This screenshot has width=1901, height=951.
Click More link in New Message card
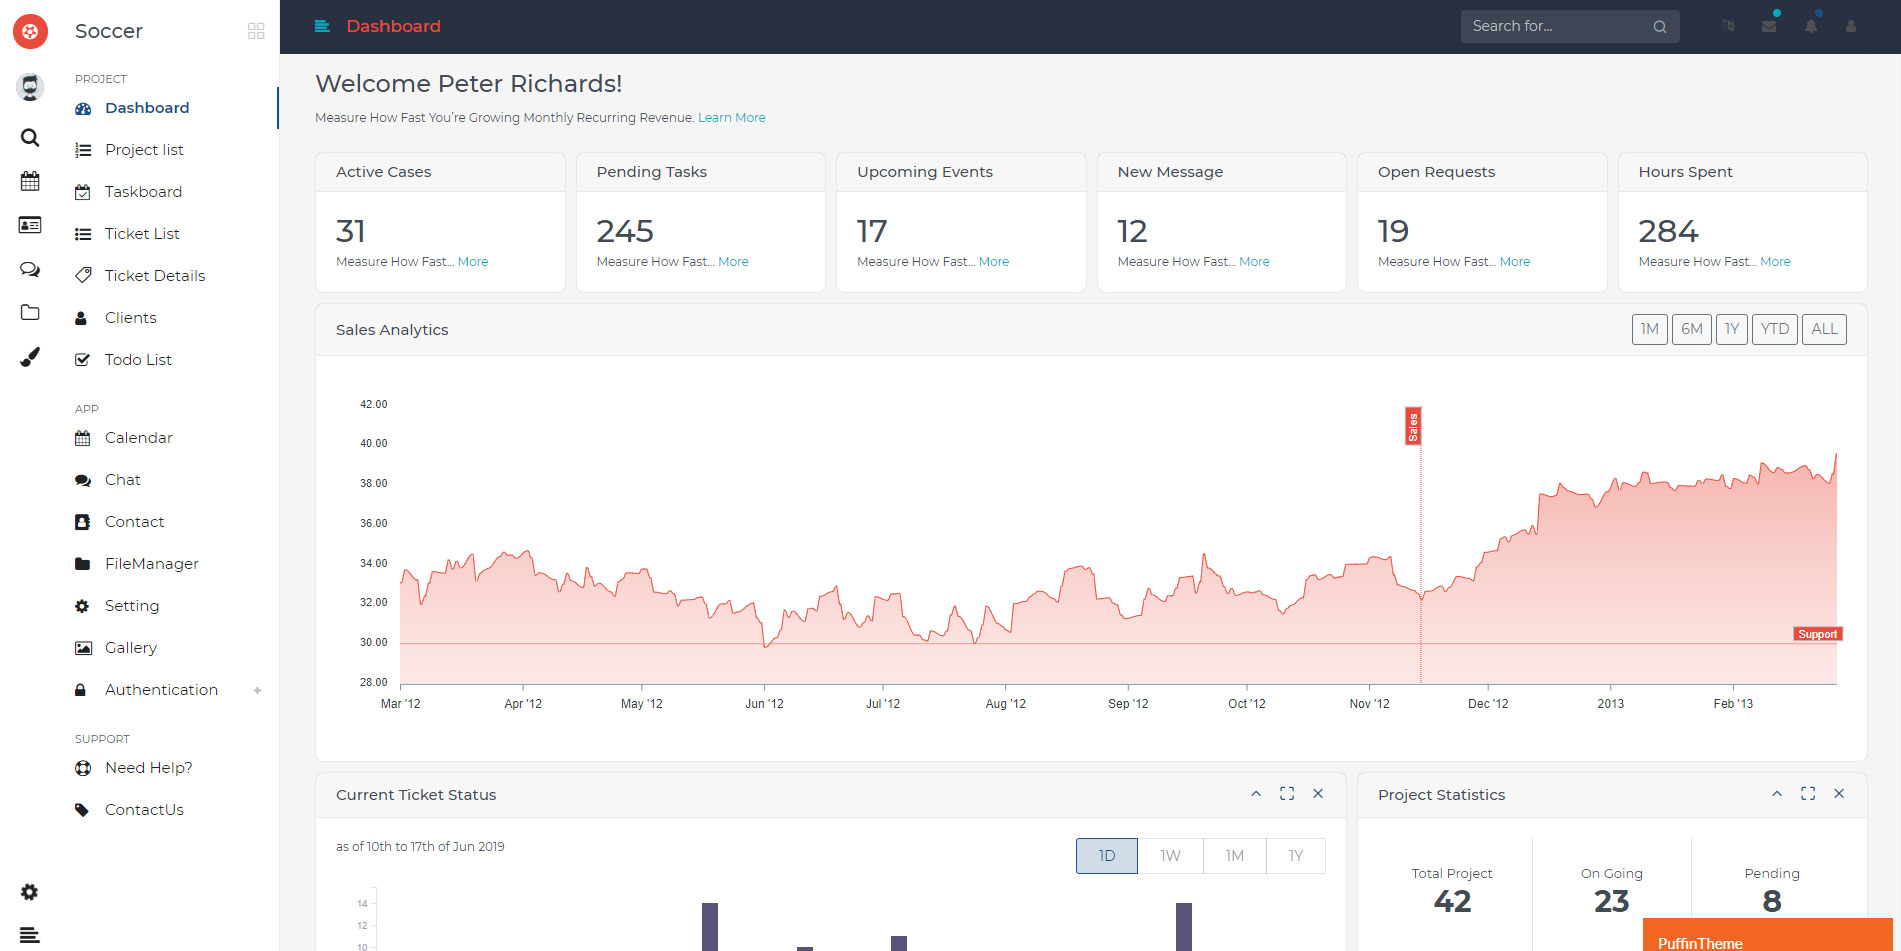(1254, 262)
